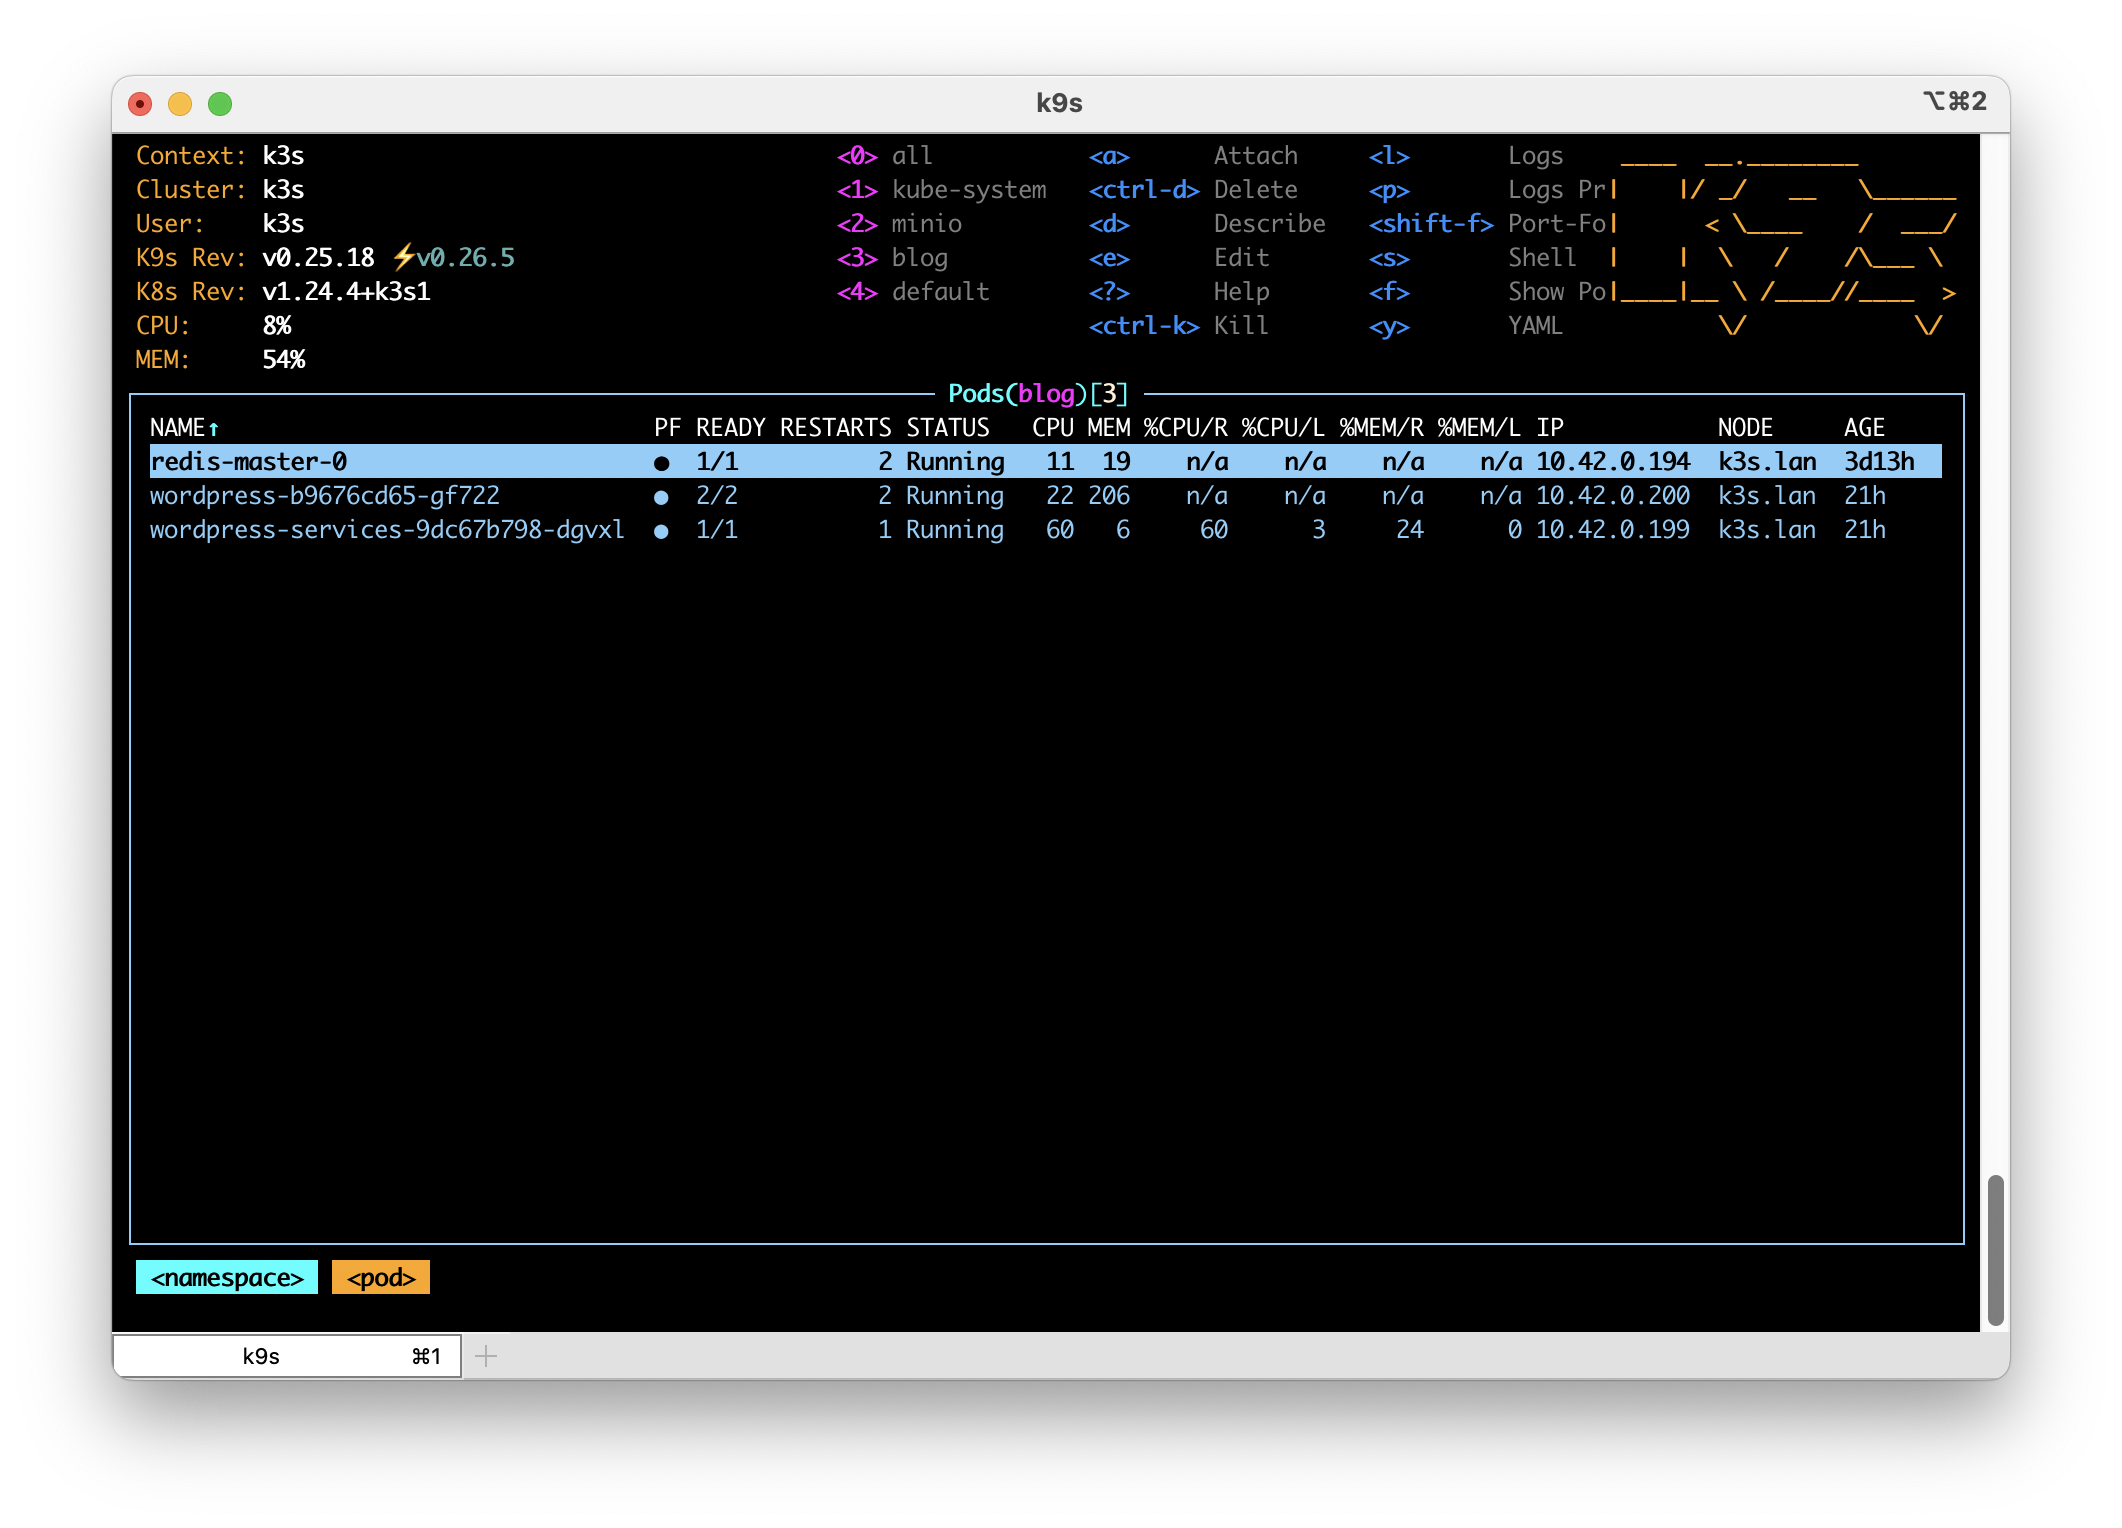Click the port-forward dot for redis-master-0
Image resolution: width=2122 pixels, height=1528 pixels.
[661, 463]
